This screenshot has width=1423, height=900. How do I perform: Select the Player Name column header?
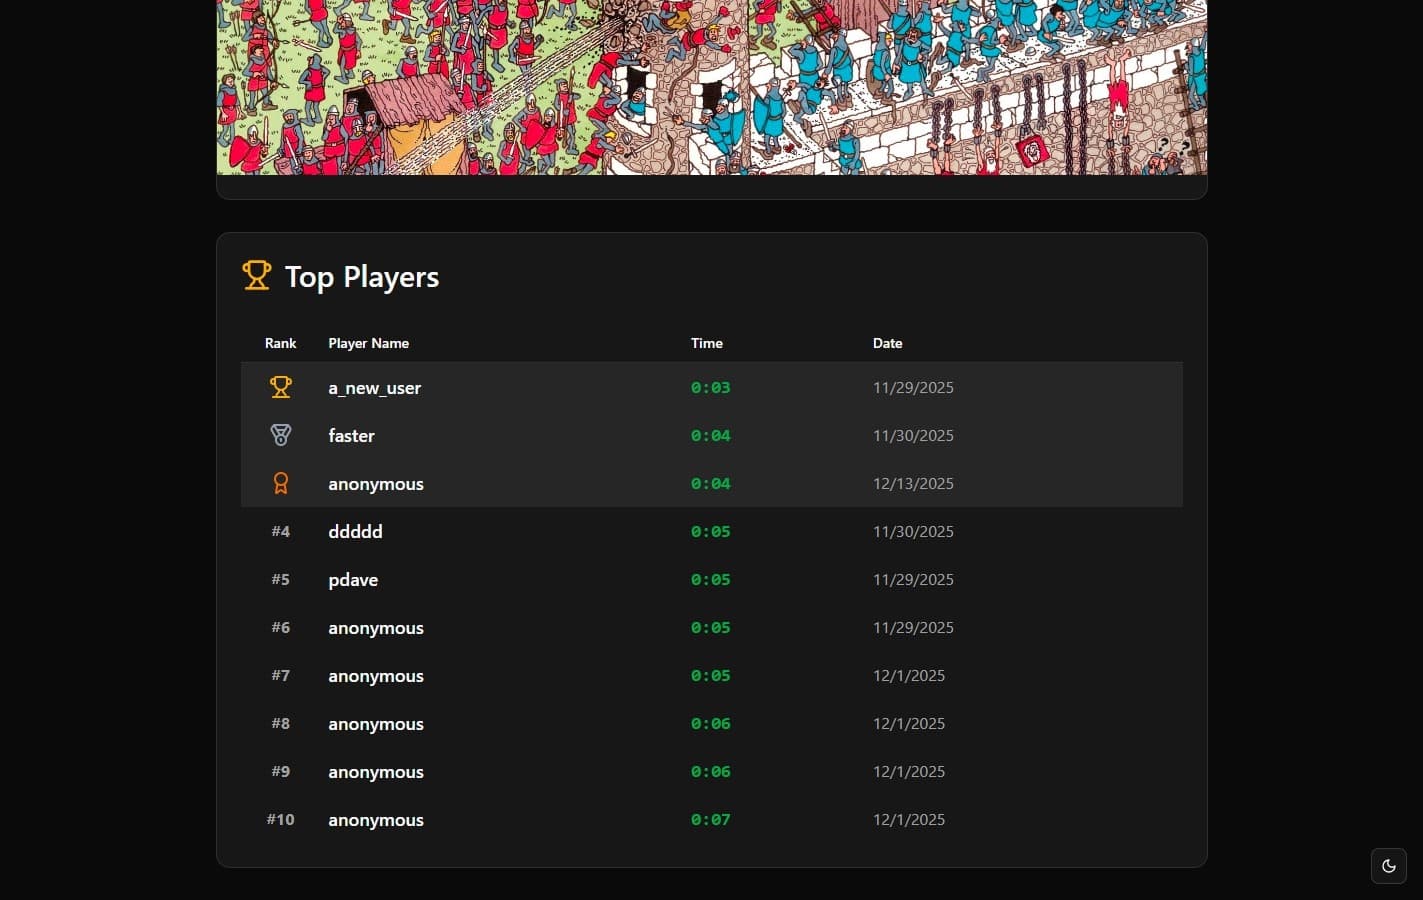coord(368,343)
